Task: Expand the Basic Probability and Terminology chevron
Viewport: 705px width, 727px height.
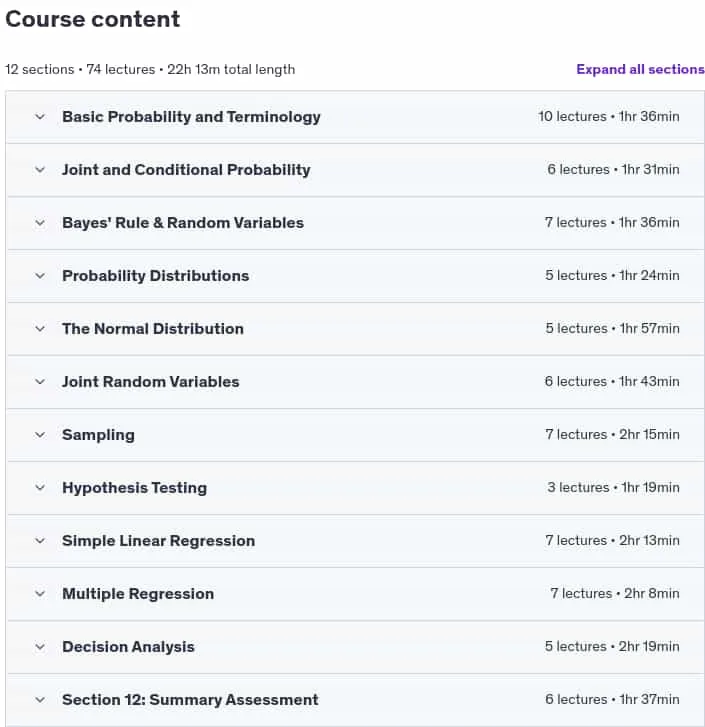Action: [40, 116]
